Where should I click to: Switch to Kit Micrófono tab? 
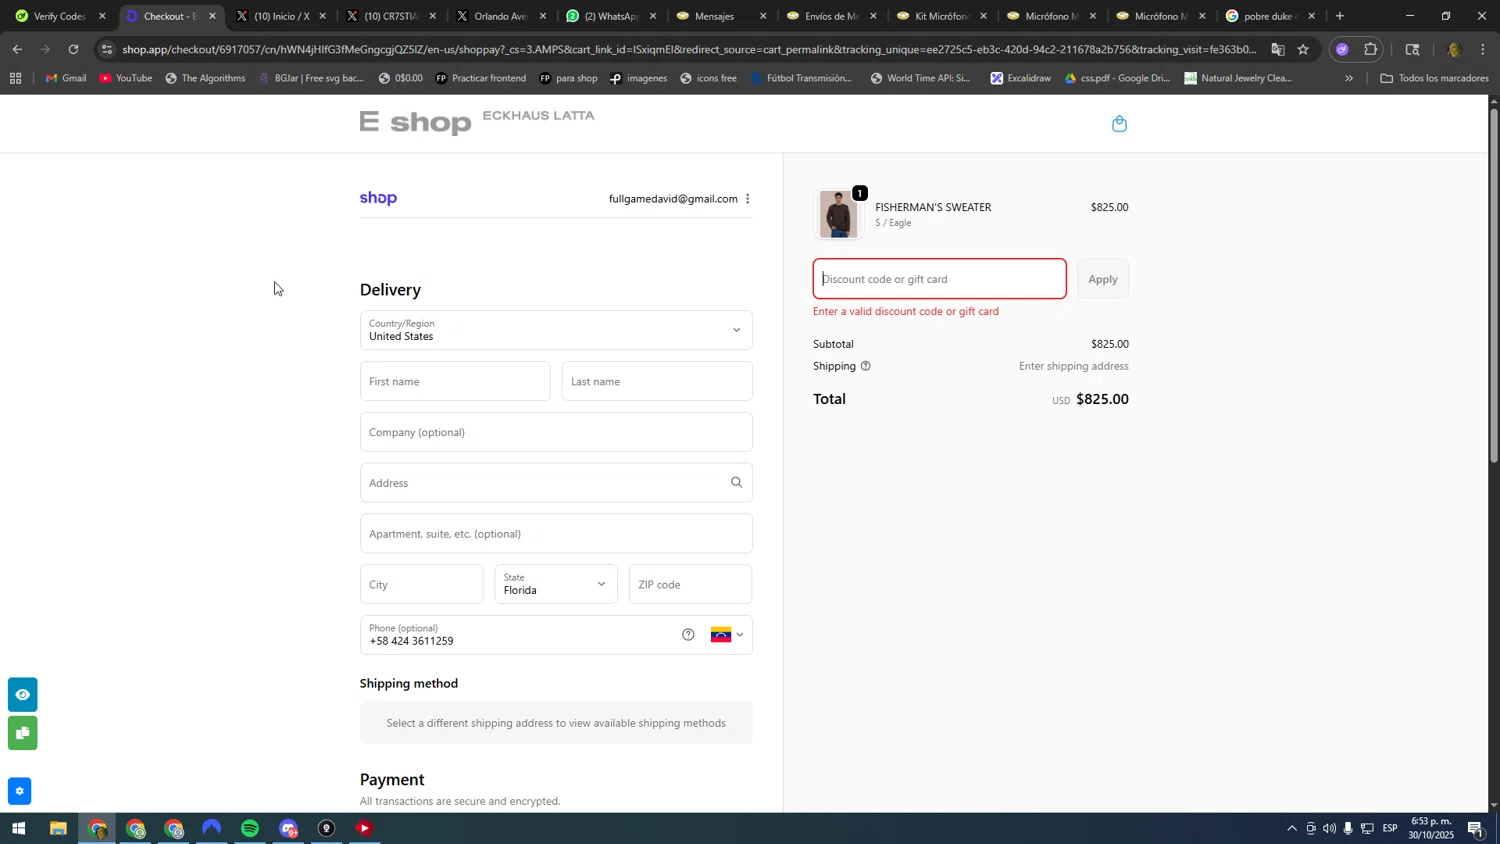[x=940, y=16]
